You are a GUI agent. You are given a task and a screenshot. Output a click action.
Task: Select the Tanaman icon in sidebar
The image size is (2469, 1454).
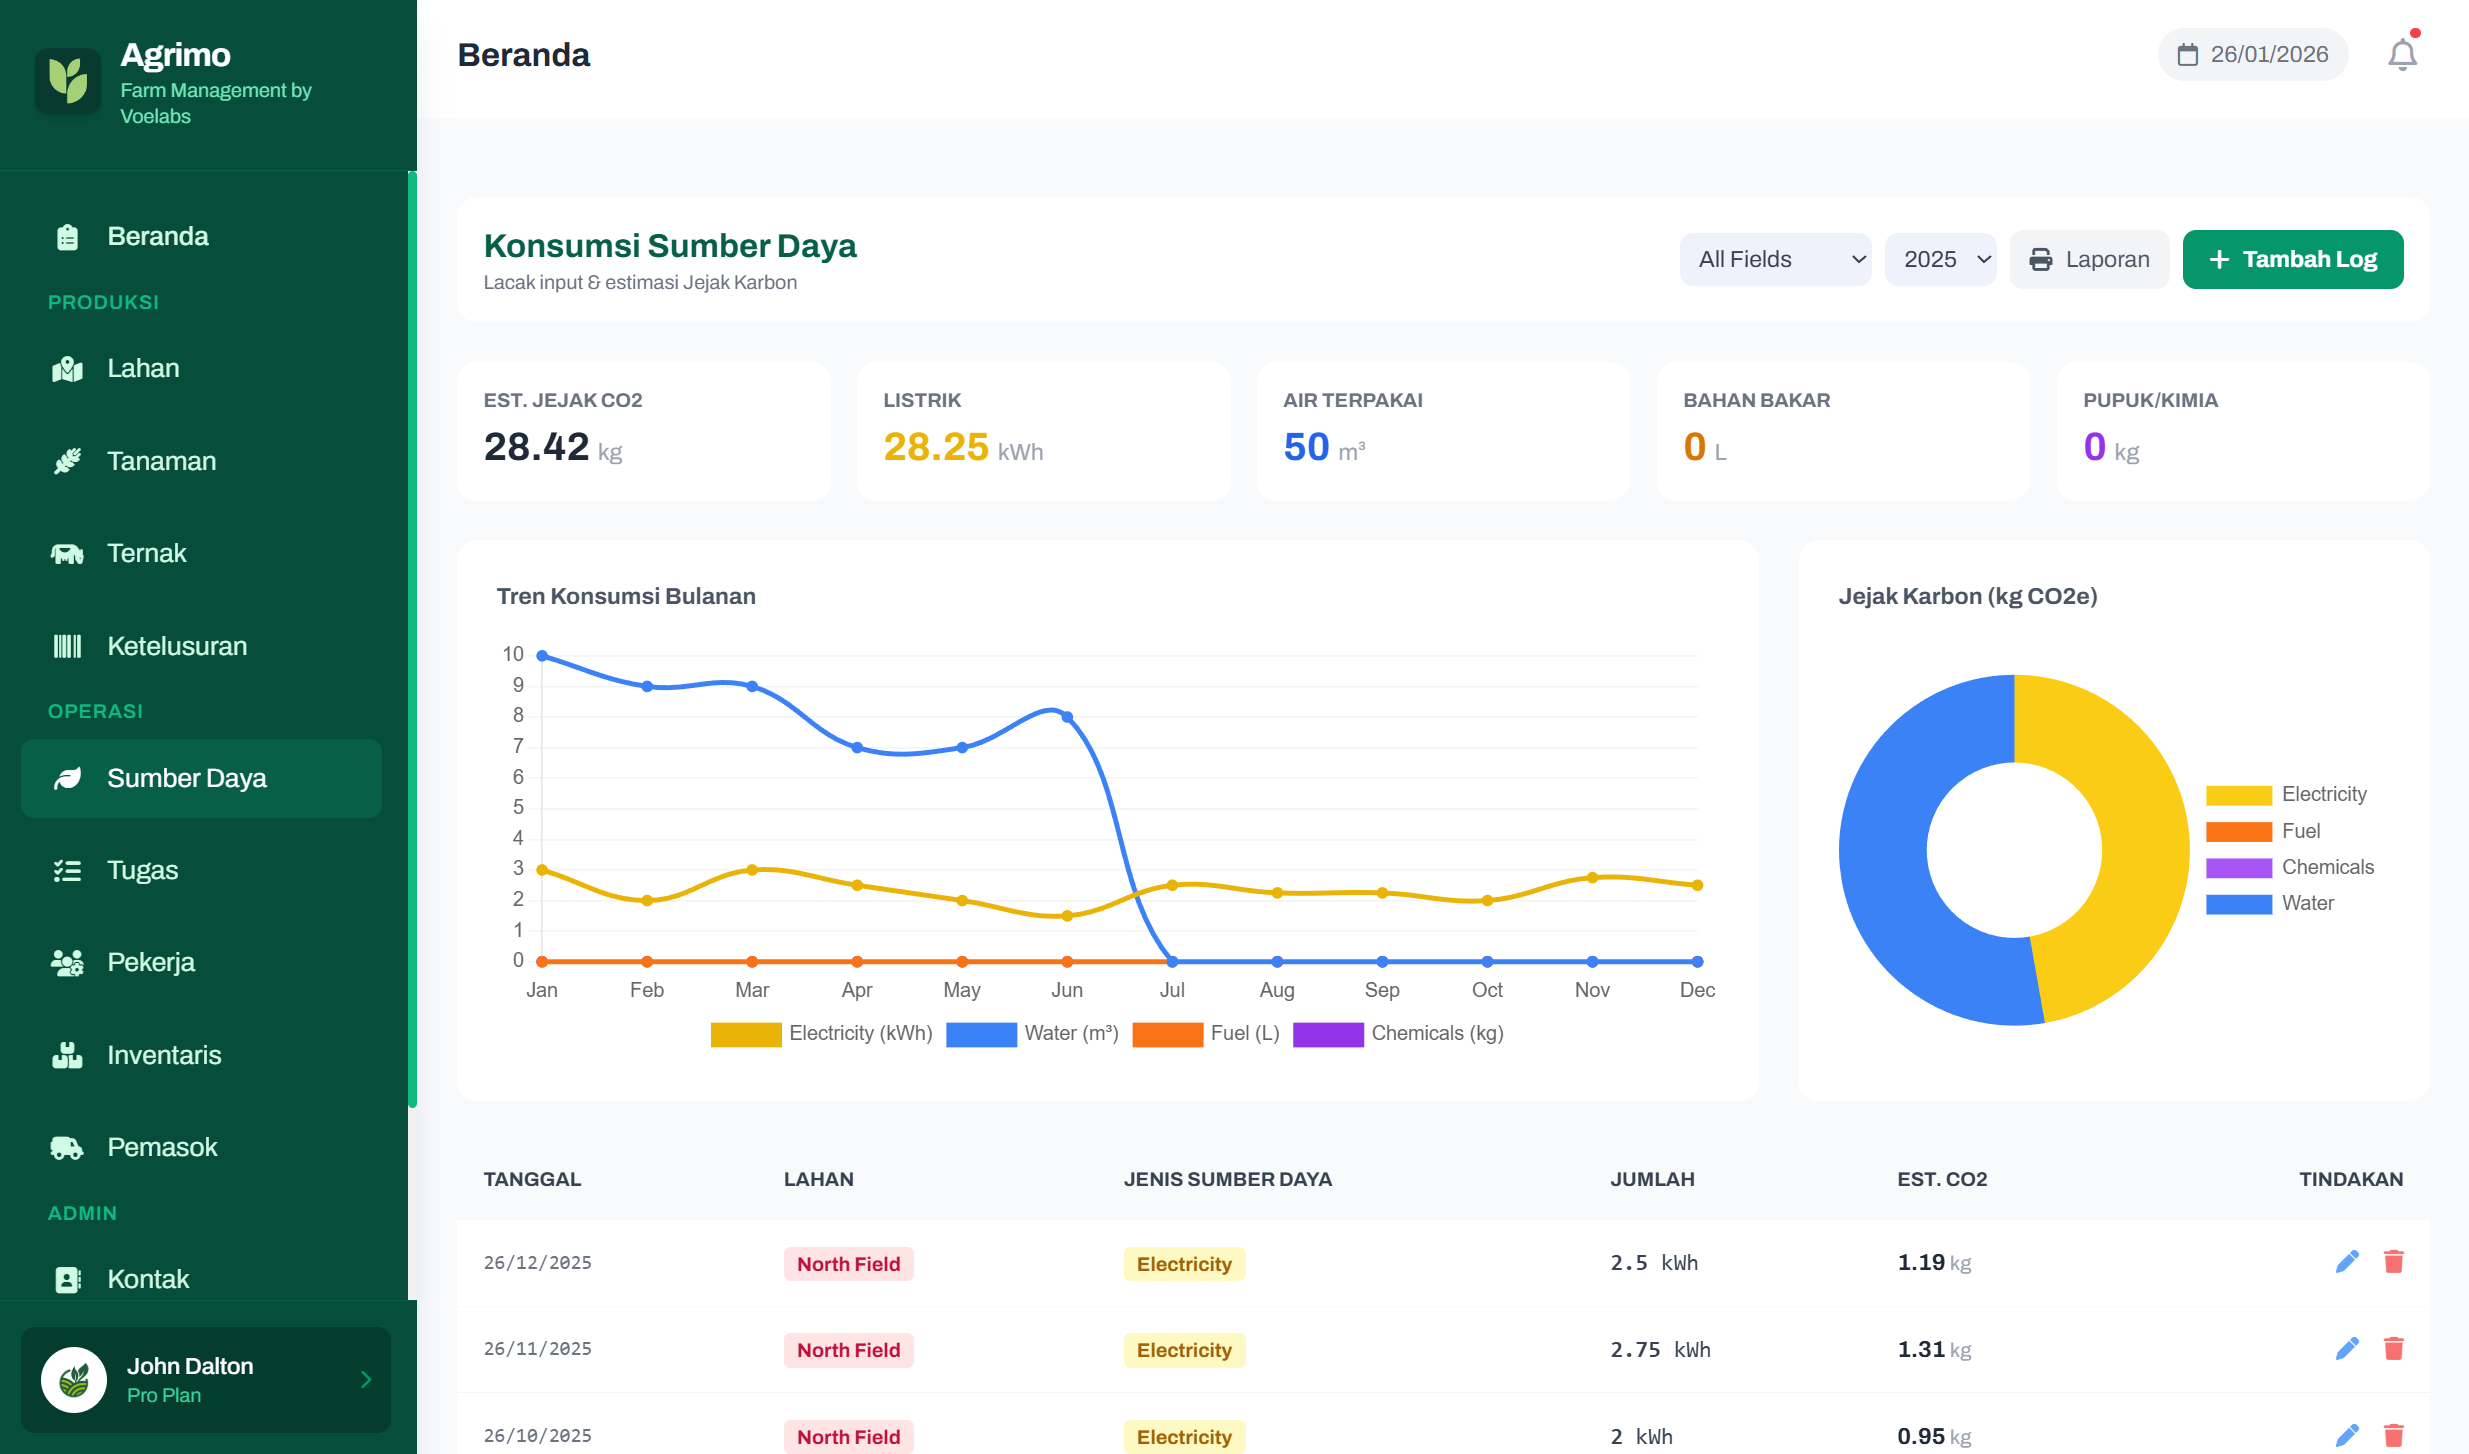[66, 461]
